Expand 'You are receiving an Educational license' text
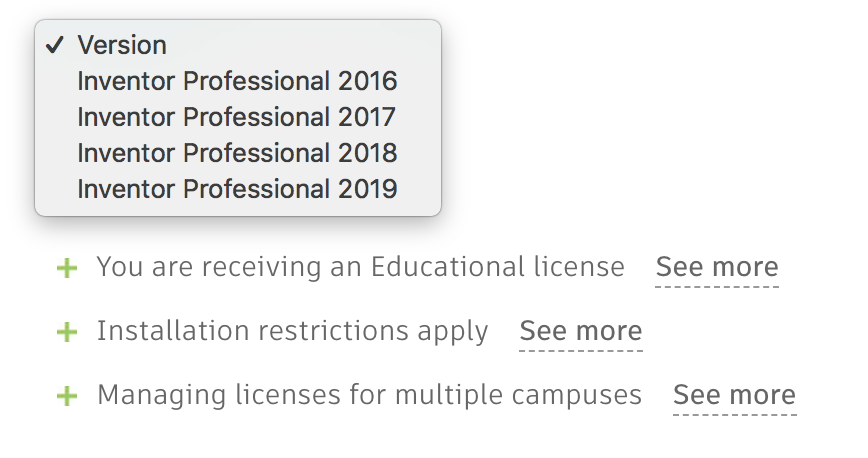 [x=360, y=268]
